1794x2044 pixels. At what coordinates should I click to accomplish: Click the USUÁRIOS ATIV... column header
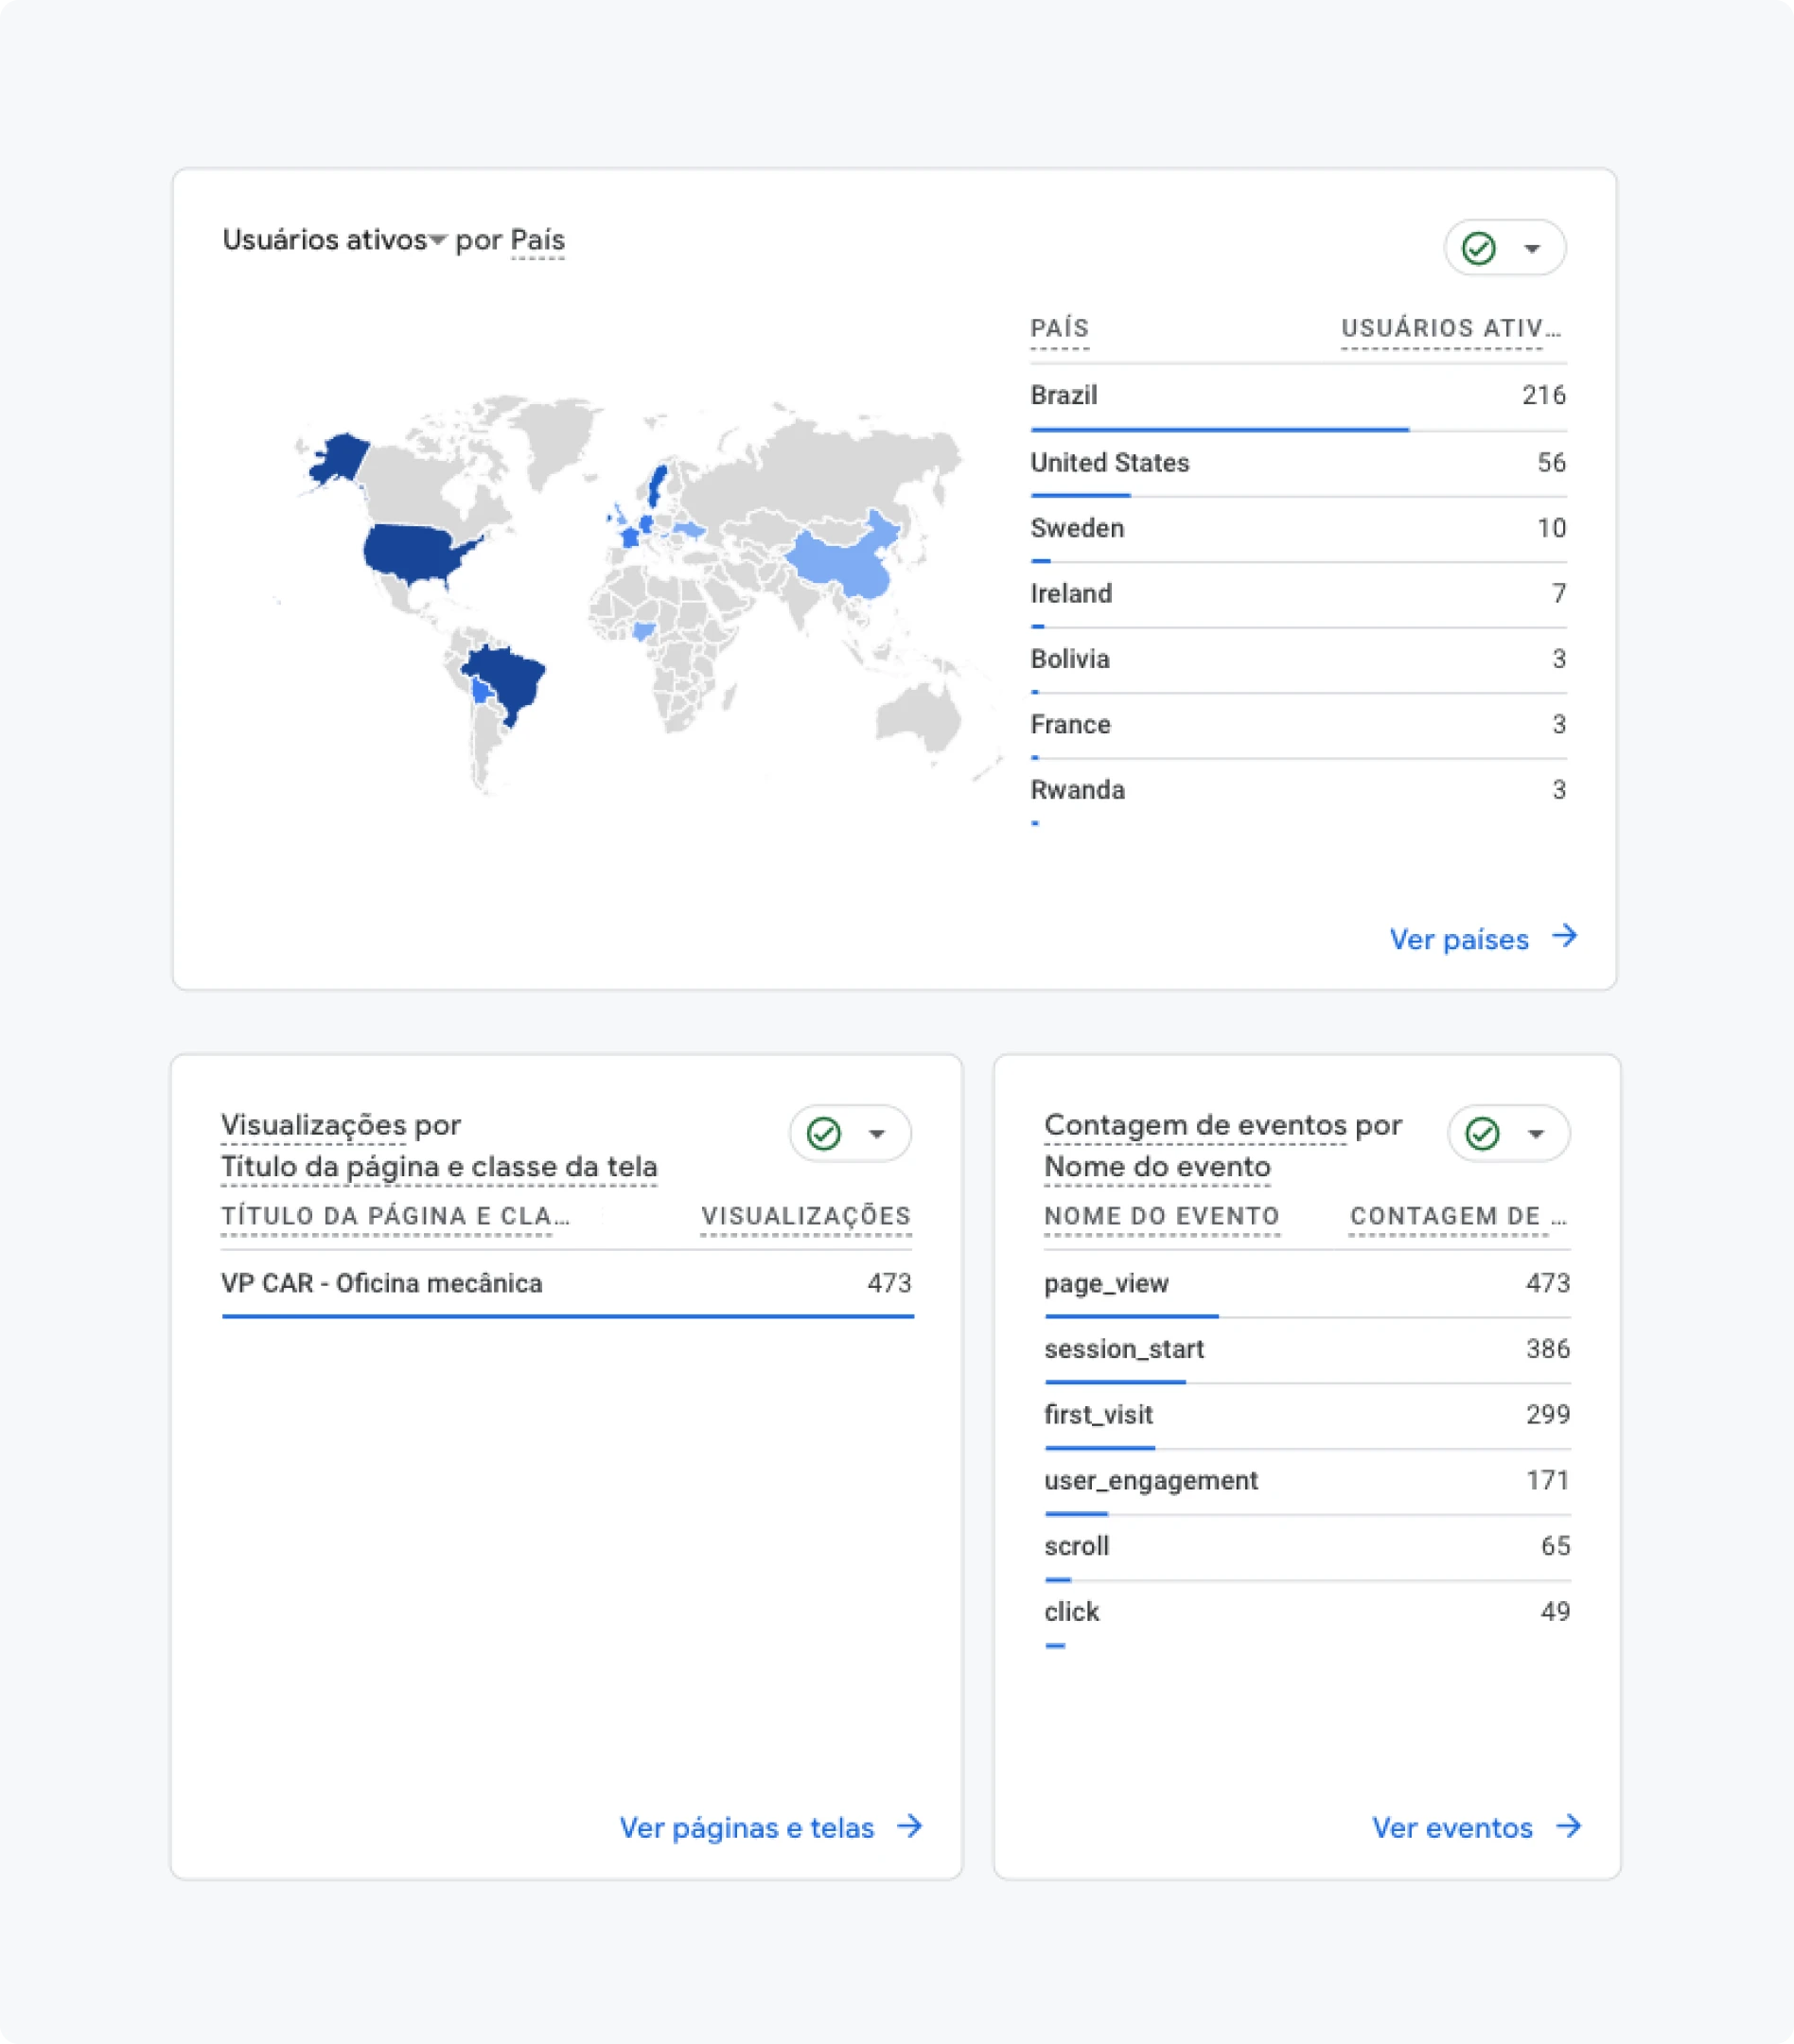click(x=1451, y=329)
